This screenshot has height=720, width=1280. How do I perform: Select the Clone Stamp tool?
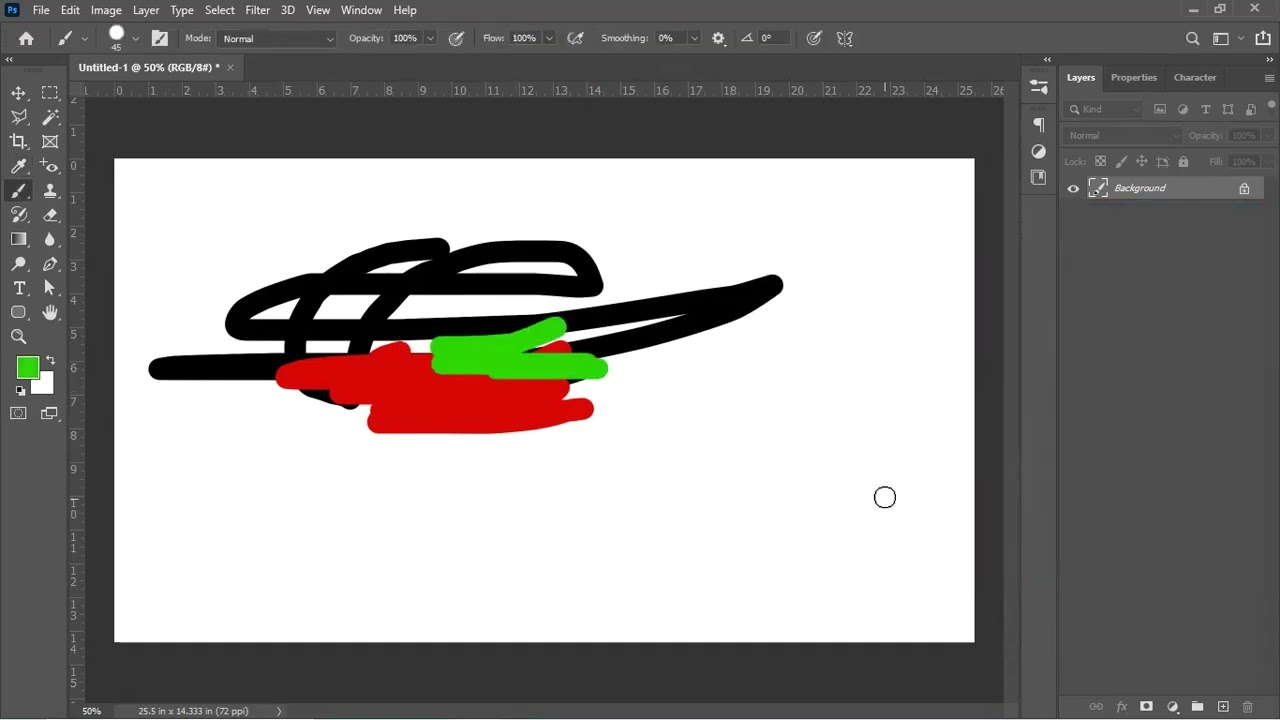click(50, 191)
